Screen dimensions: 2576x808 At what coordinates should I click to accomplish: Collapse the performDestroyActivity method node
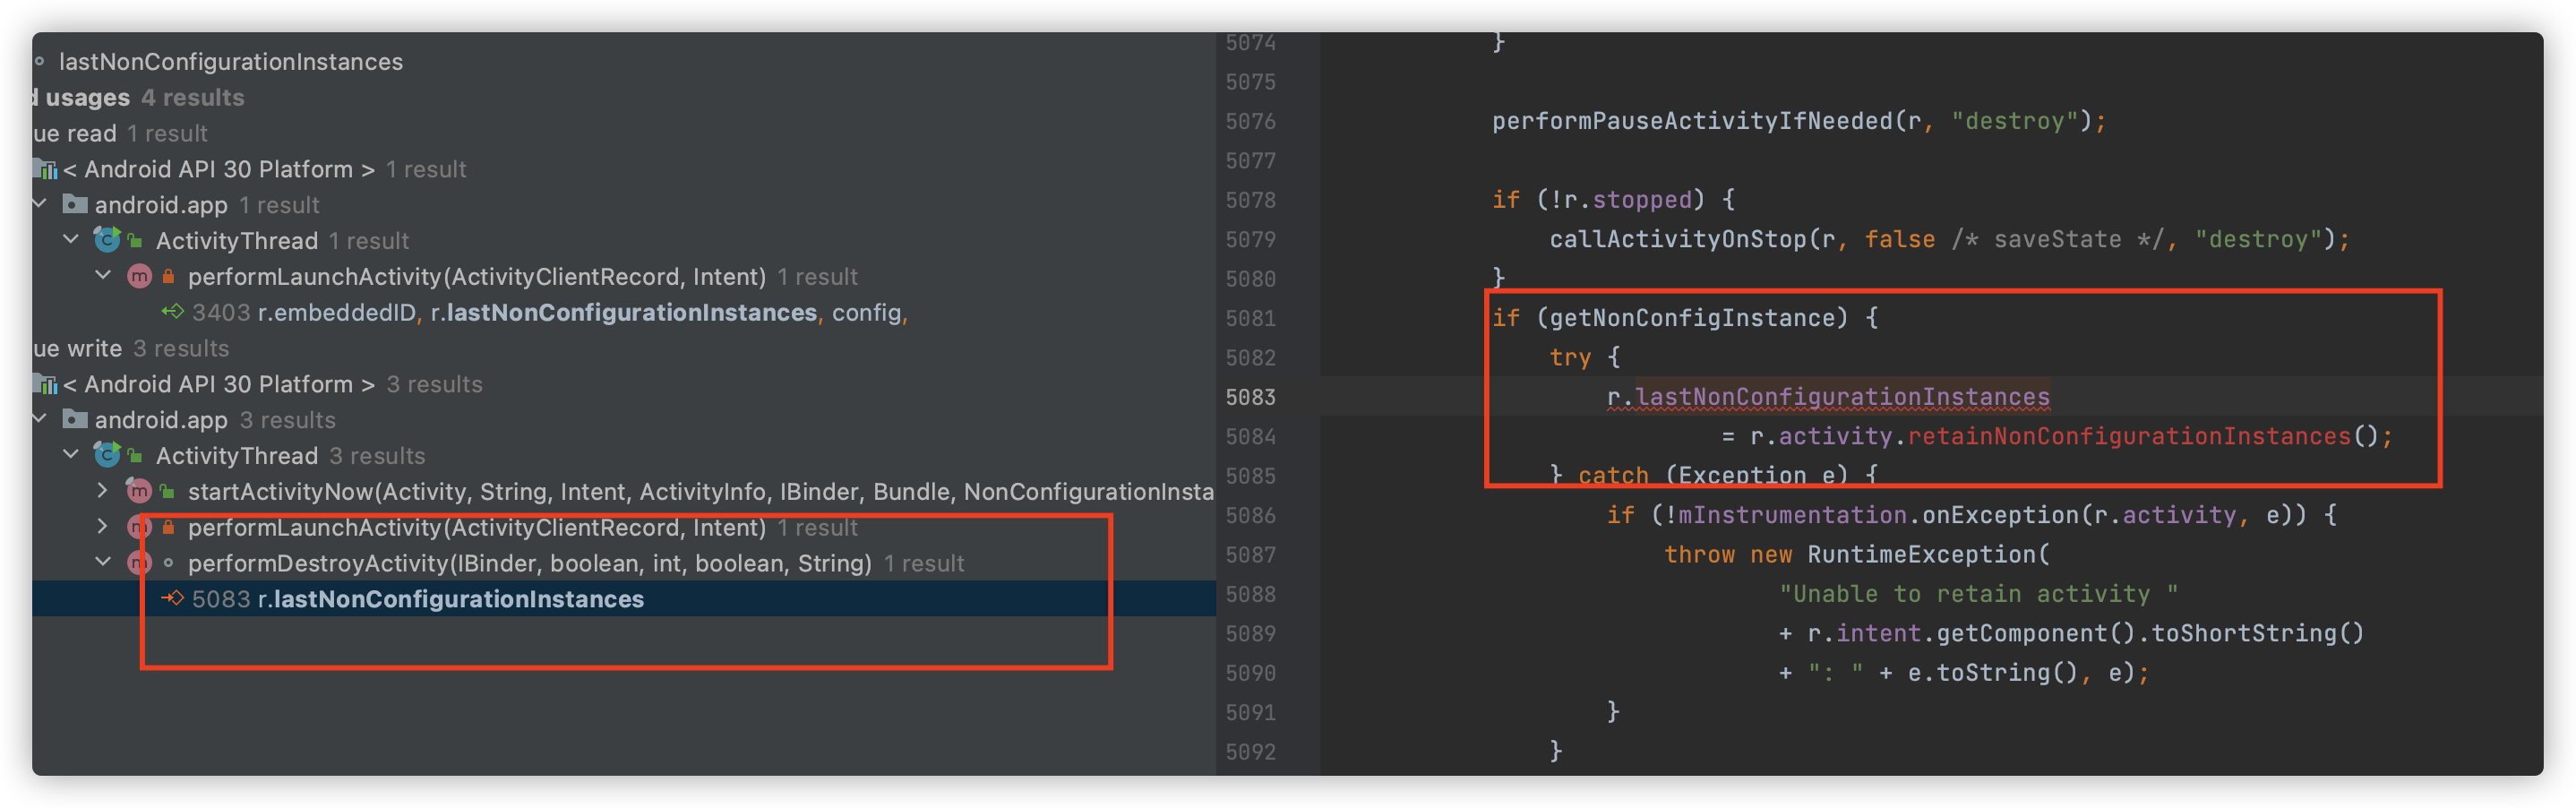pyautogui.click(x=103, y=563)
